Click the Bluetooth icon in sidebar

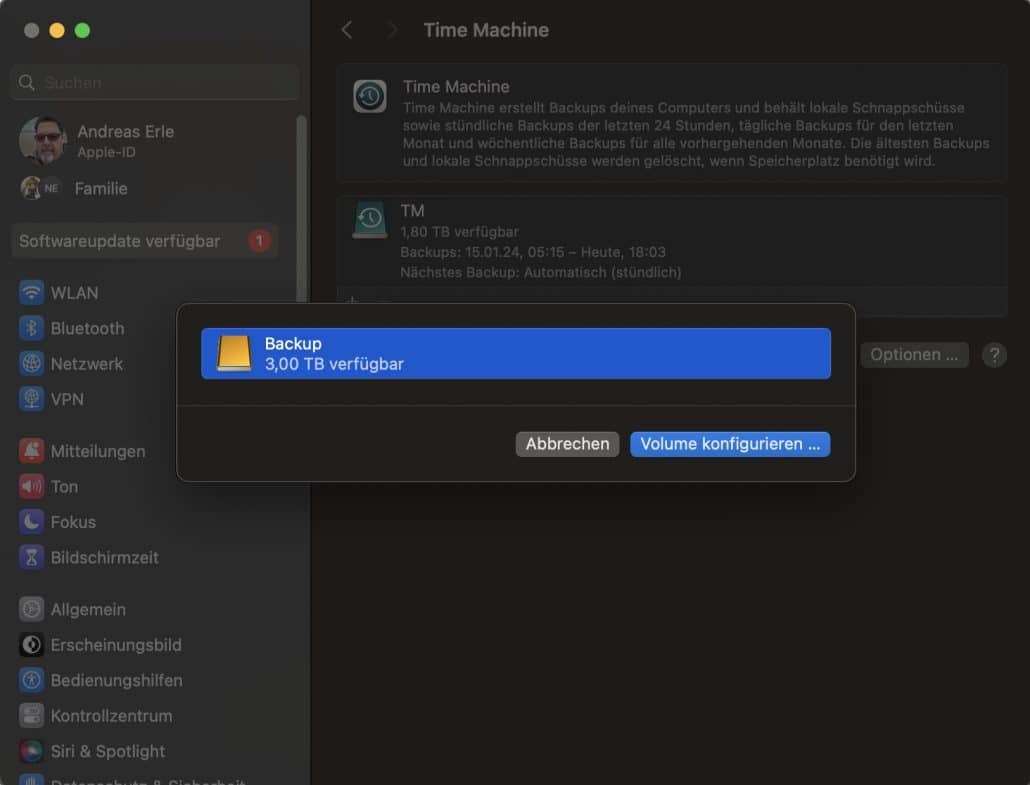click(31, 328)
